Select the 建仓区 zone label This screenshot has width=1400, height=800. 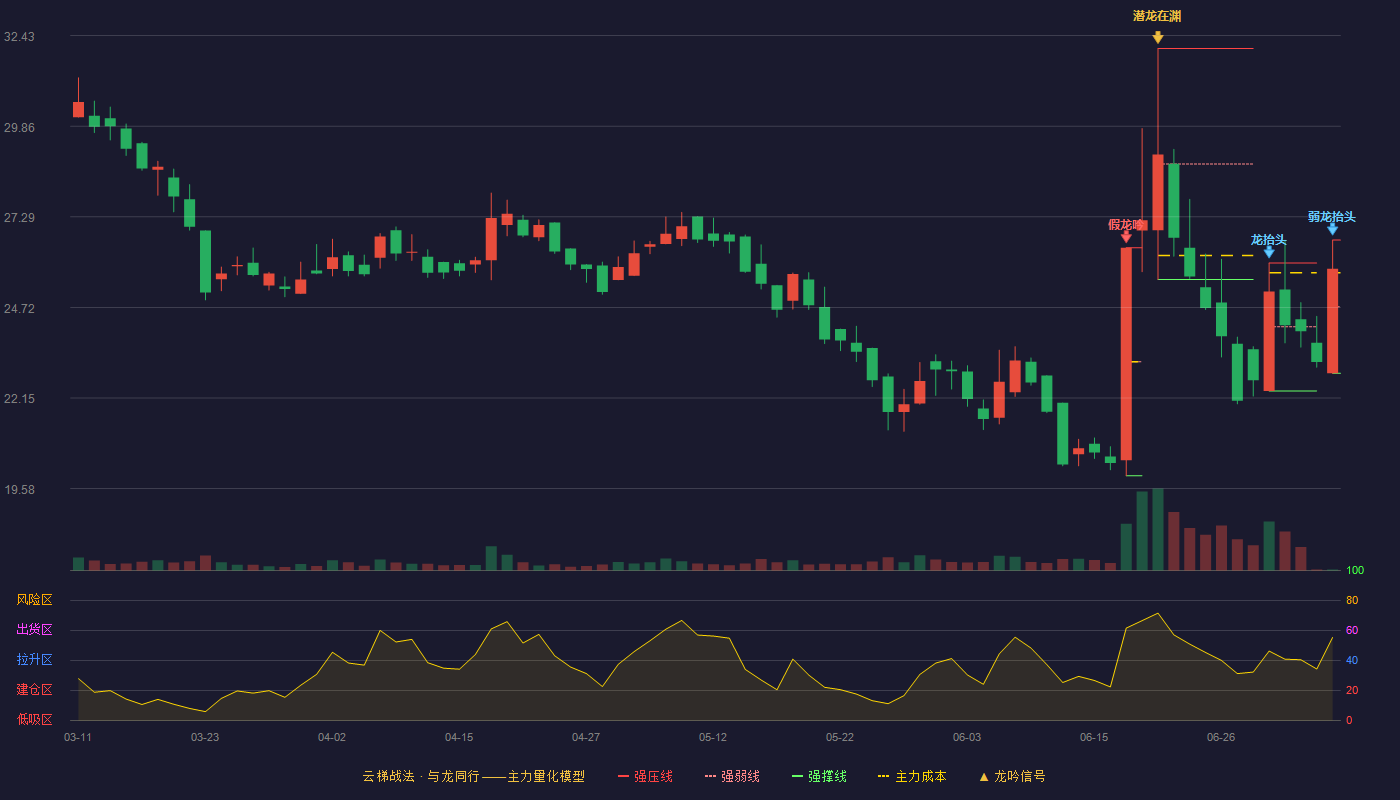coord(34,690)
